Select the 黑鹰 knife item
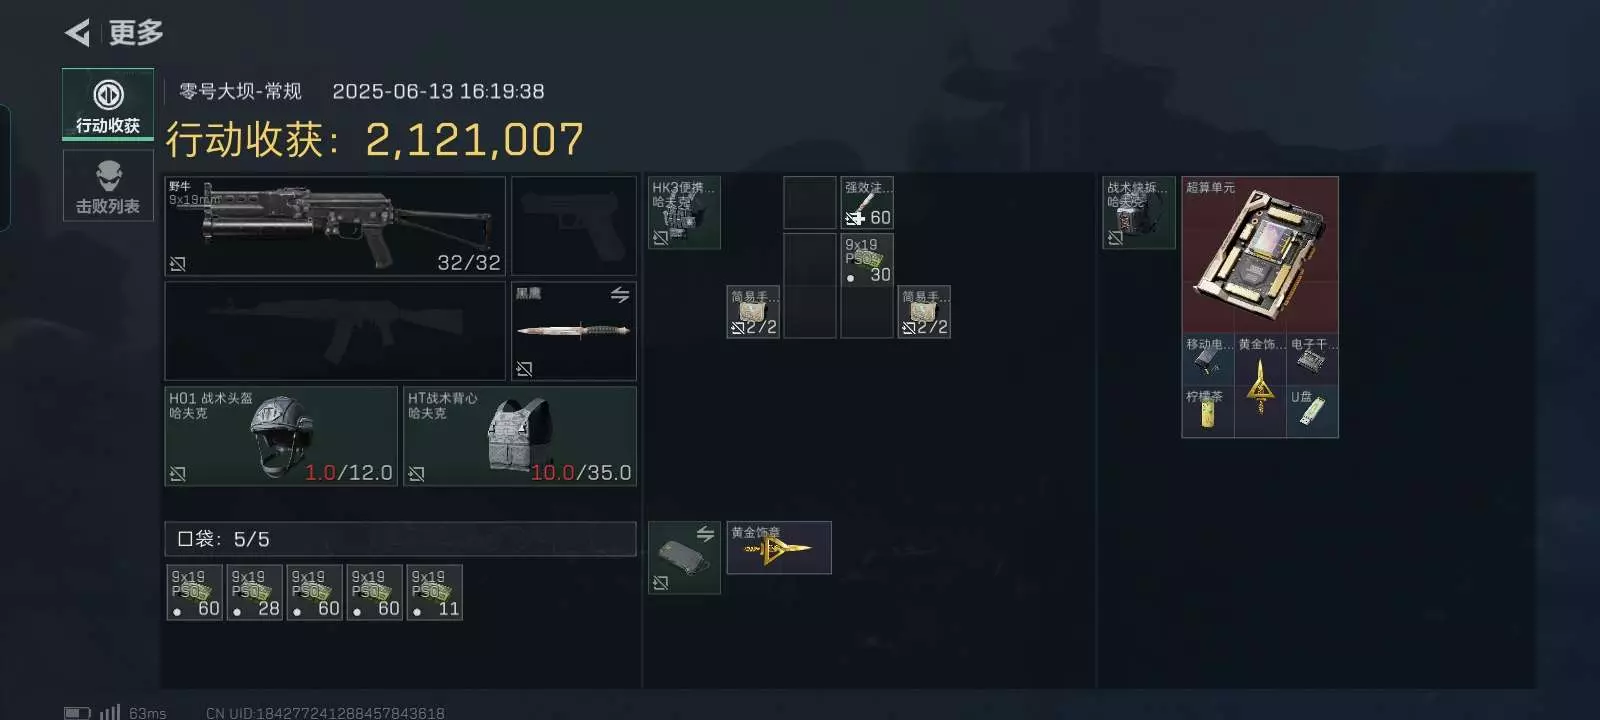Image resolution: width=1600 pixels, height=720 pixels. pos(574,331)
